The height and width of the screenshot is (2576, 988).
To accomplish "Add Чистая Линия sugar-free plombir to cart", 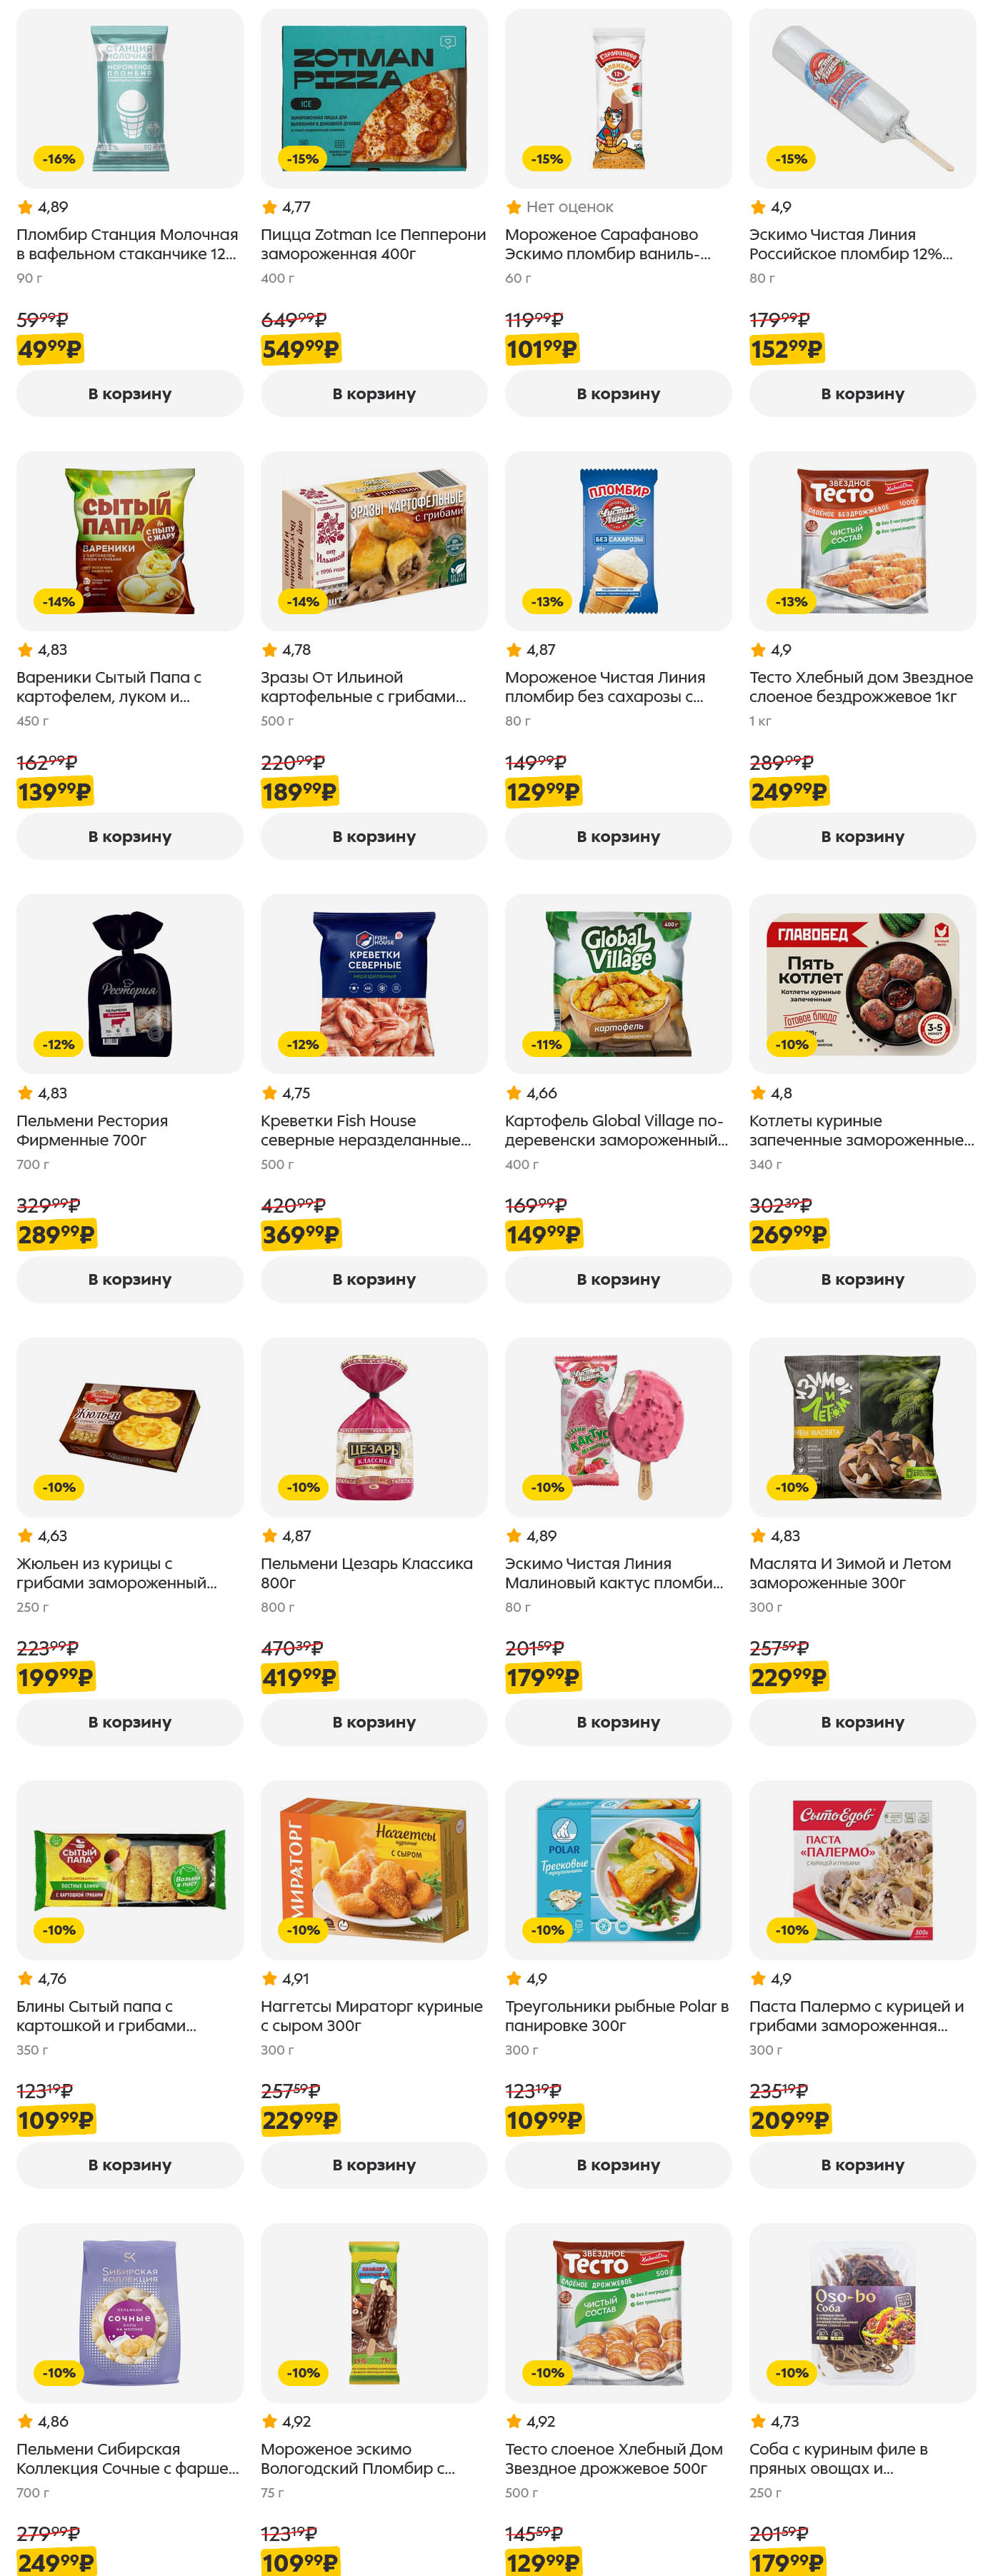I will coord(617,837).
